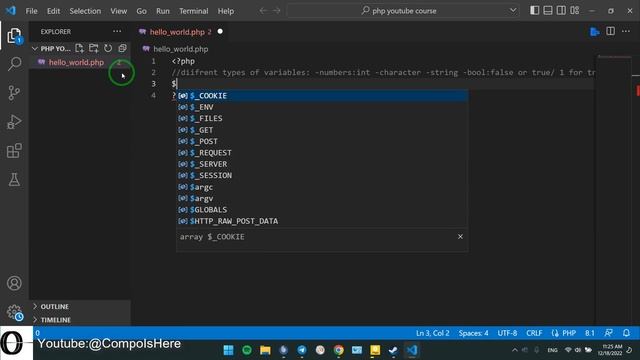The width and height of the screenshot is (640, 360).
Task: Collapse all folders in explorer
Action: tap(122, 48)
